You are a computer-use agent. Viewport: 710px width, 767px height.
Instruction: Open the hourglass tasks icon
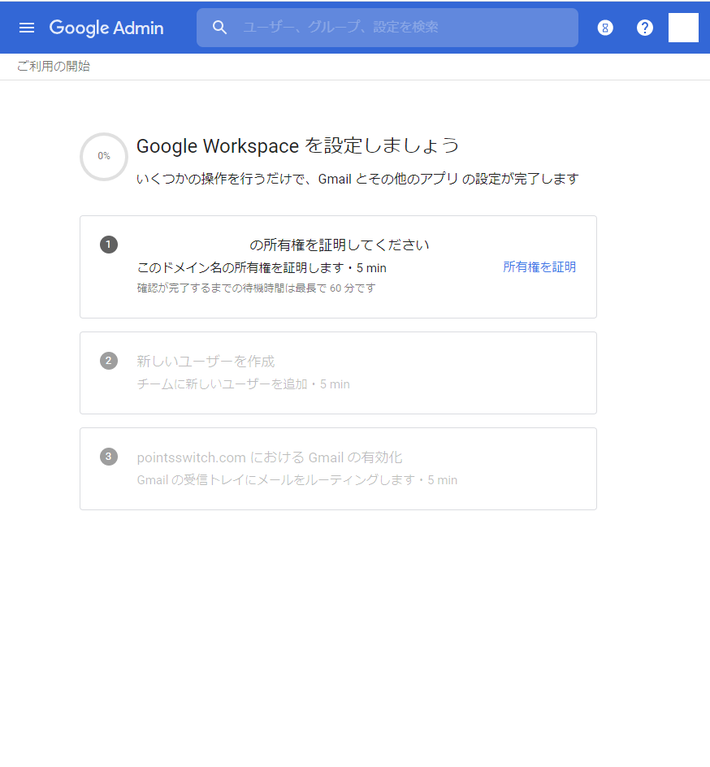[x=605, y=28]
